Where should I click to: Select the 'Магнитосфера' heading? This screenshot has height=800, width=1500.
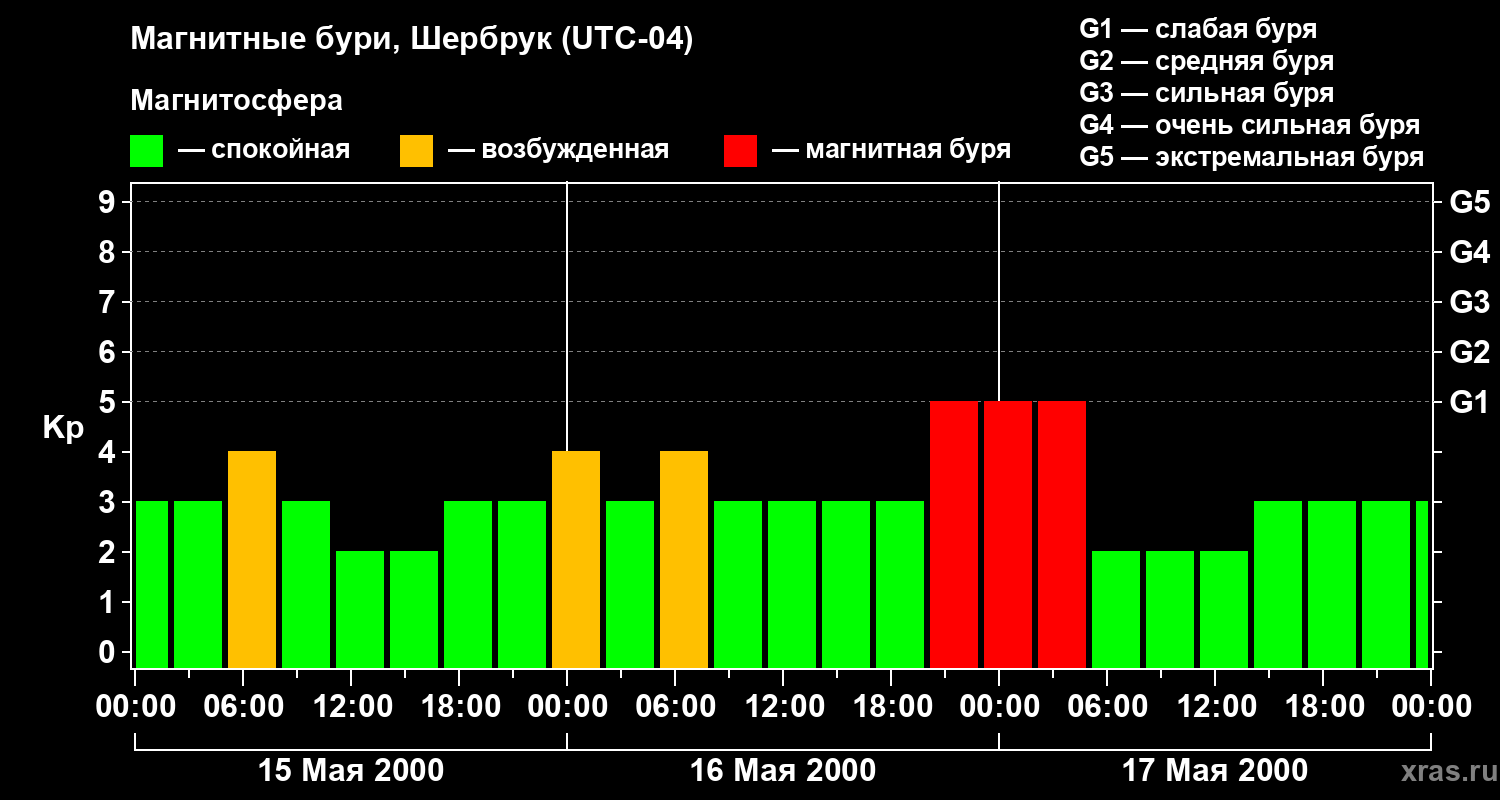[x=236, y=101]
